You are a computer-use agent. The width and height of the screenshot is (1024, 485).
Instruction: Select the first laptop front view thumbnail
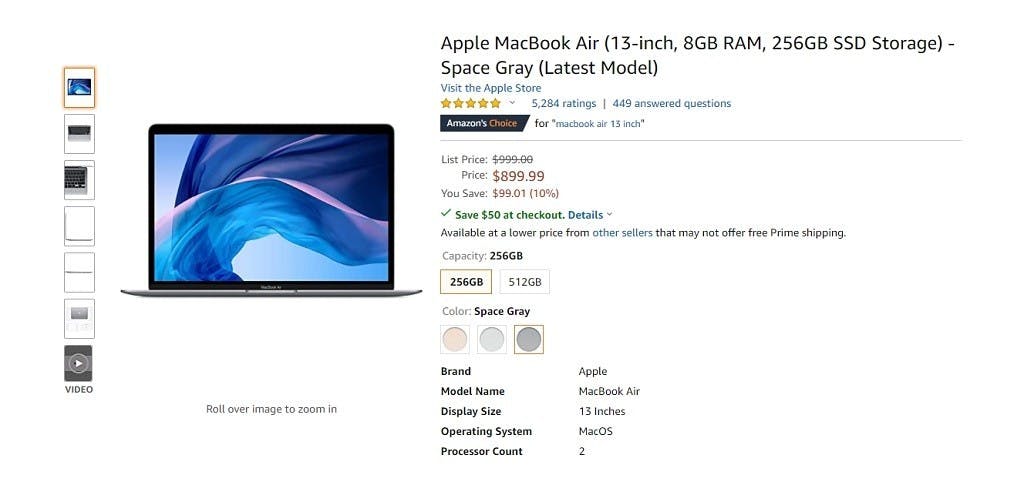79,87
